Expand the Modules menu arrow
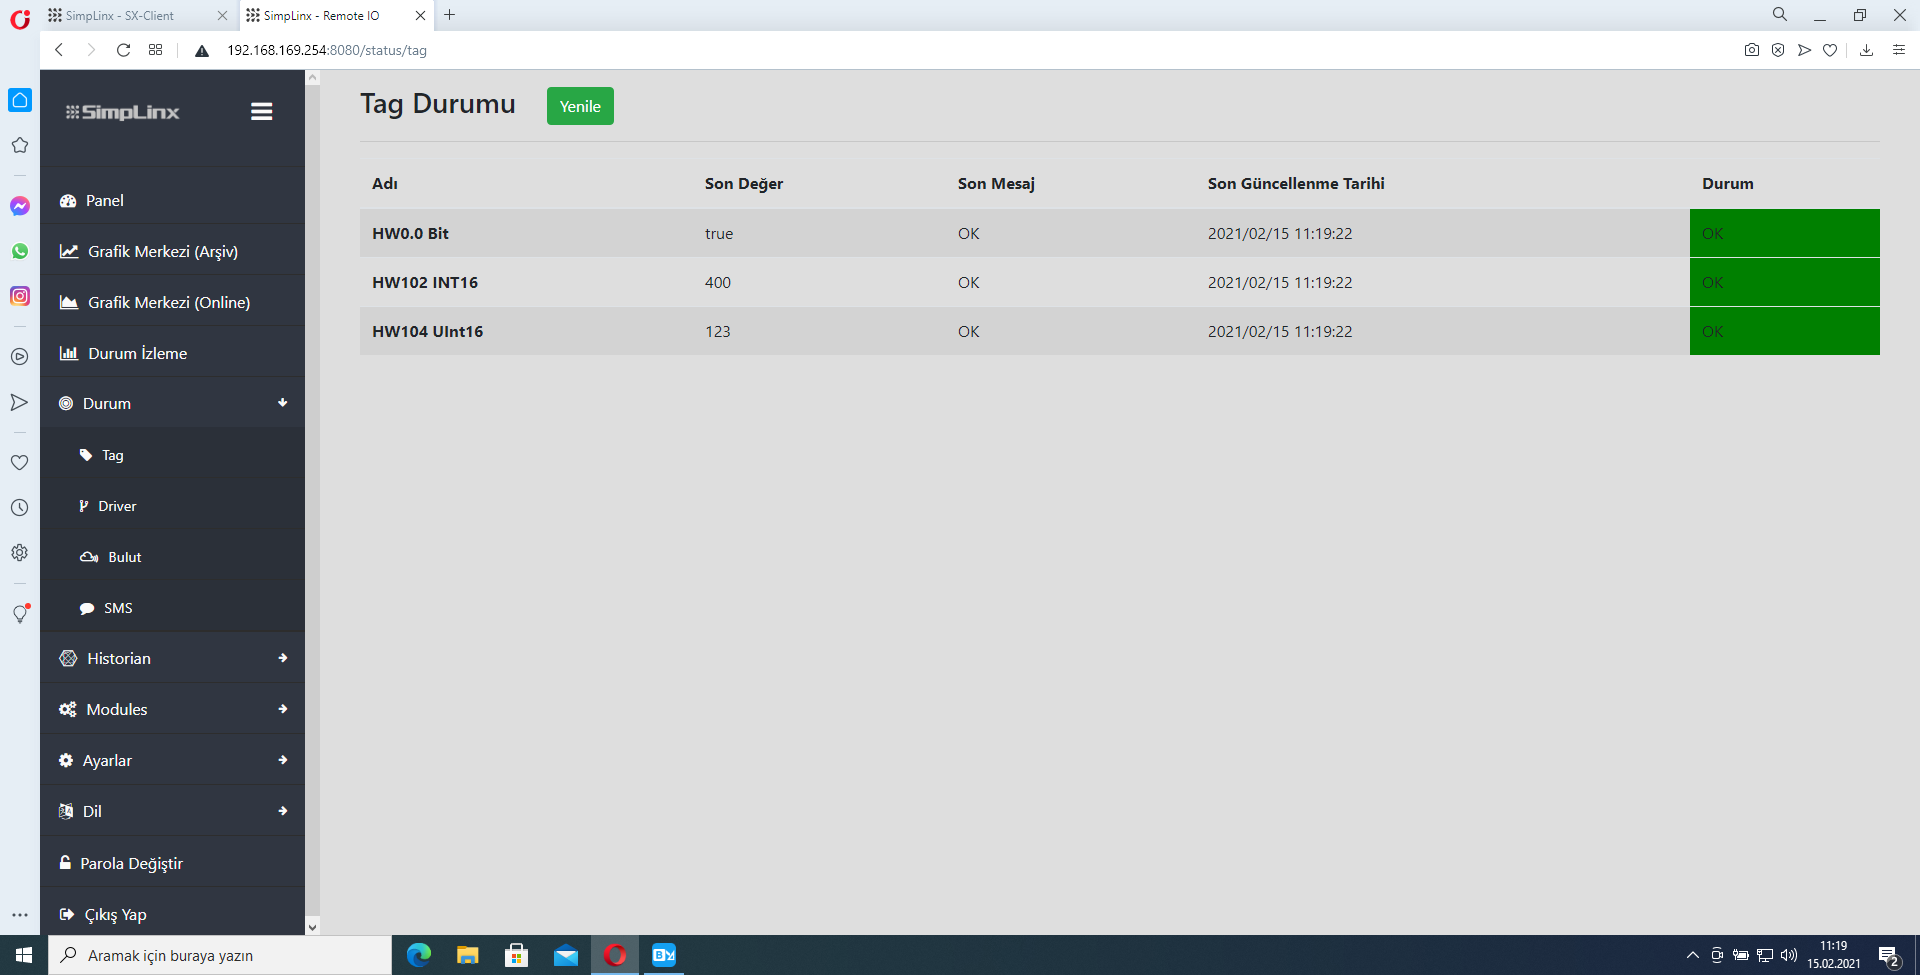The image size is (1920, 975). [x=283, y=709]
